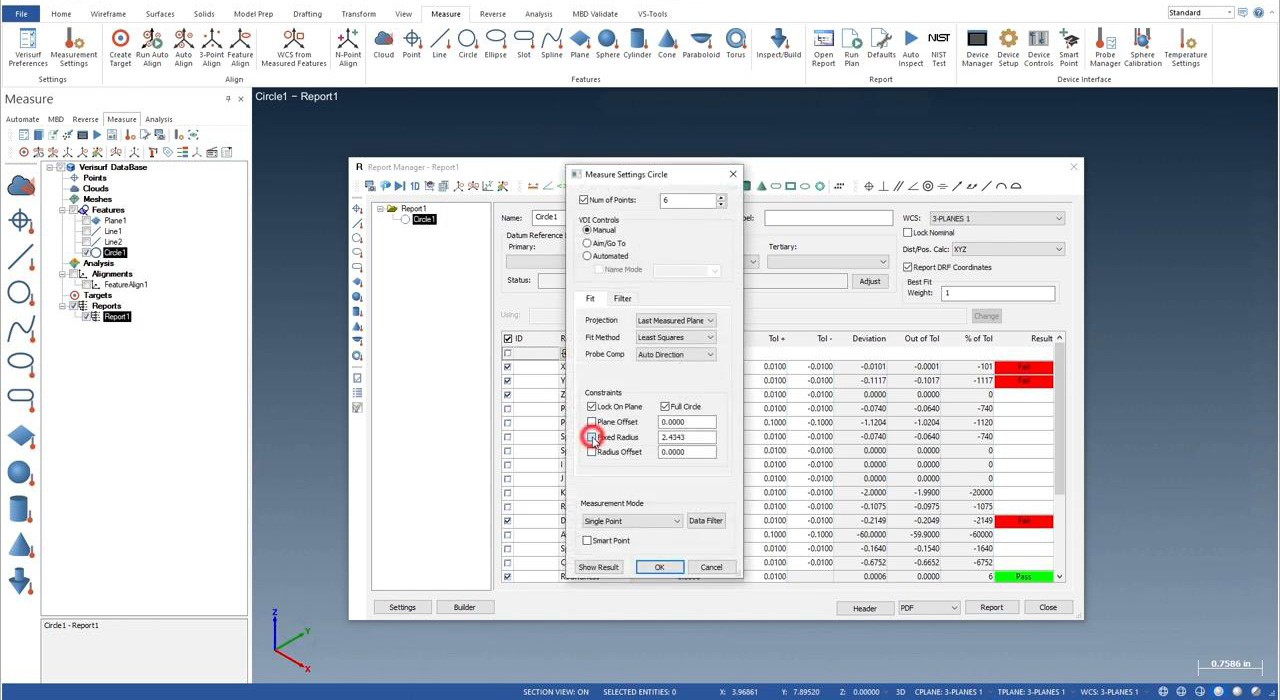Measure a Point feature
1280x700 pixels.
point(412,44)
